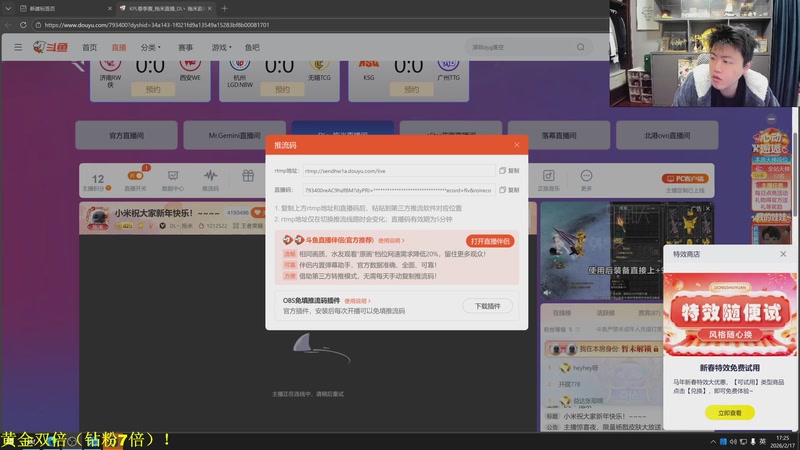Click viewer 开摆778 in ranking
The width and height of the screenshot is (800, 450).
[569, 384]
